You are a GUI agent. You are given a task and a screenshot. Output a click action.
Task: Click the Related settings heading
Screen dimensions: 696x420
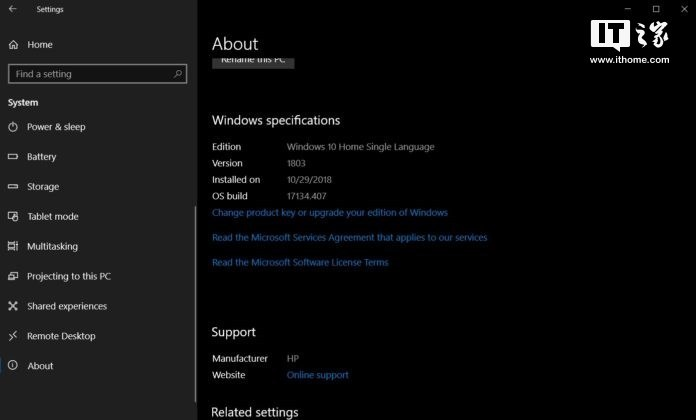pos(255,412)
